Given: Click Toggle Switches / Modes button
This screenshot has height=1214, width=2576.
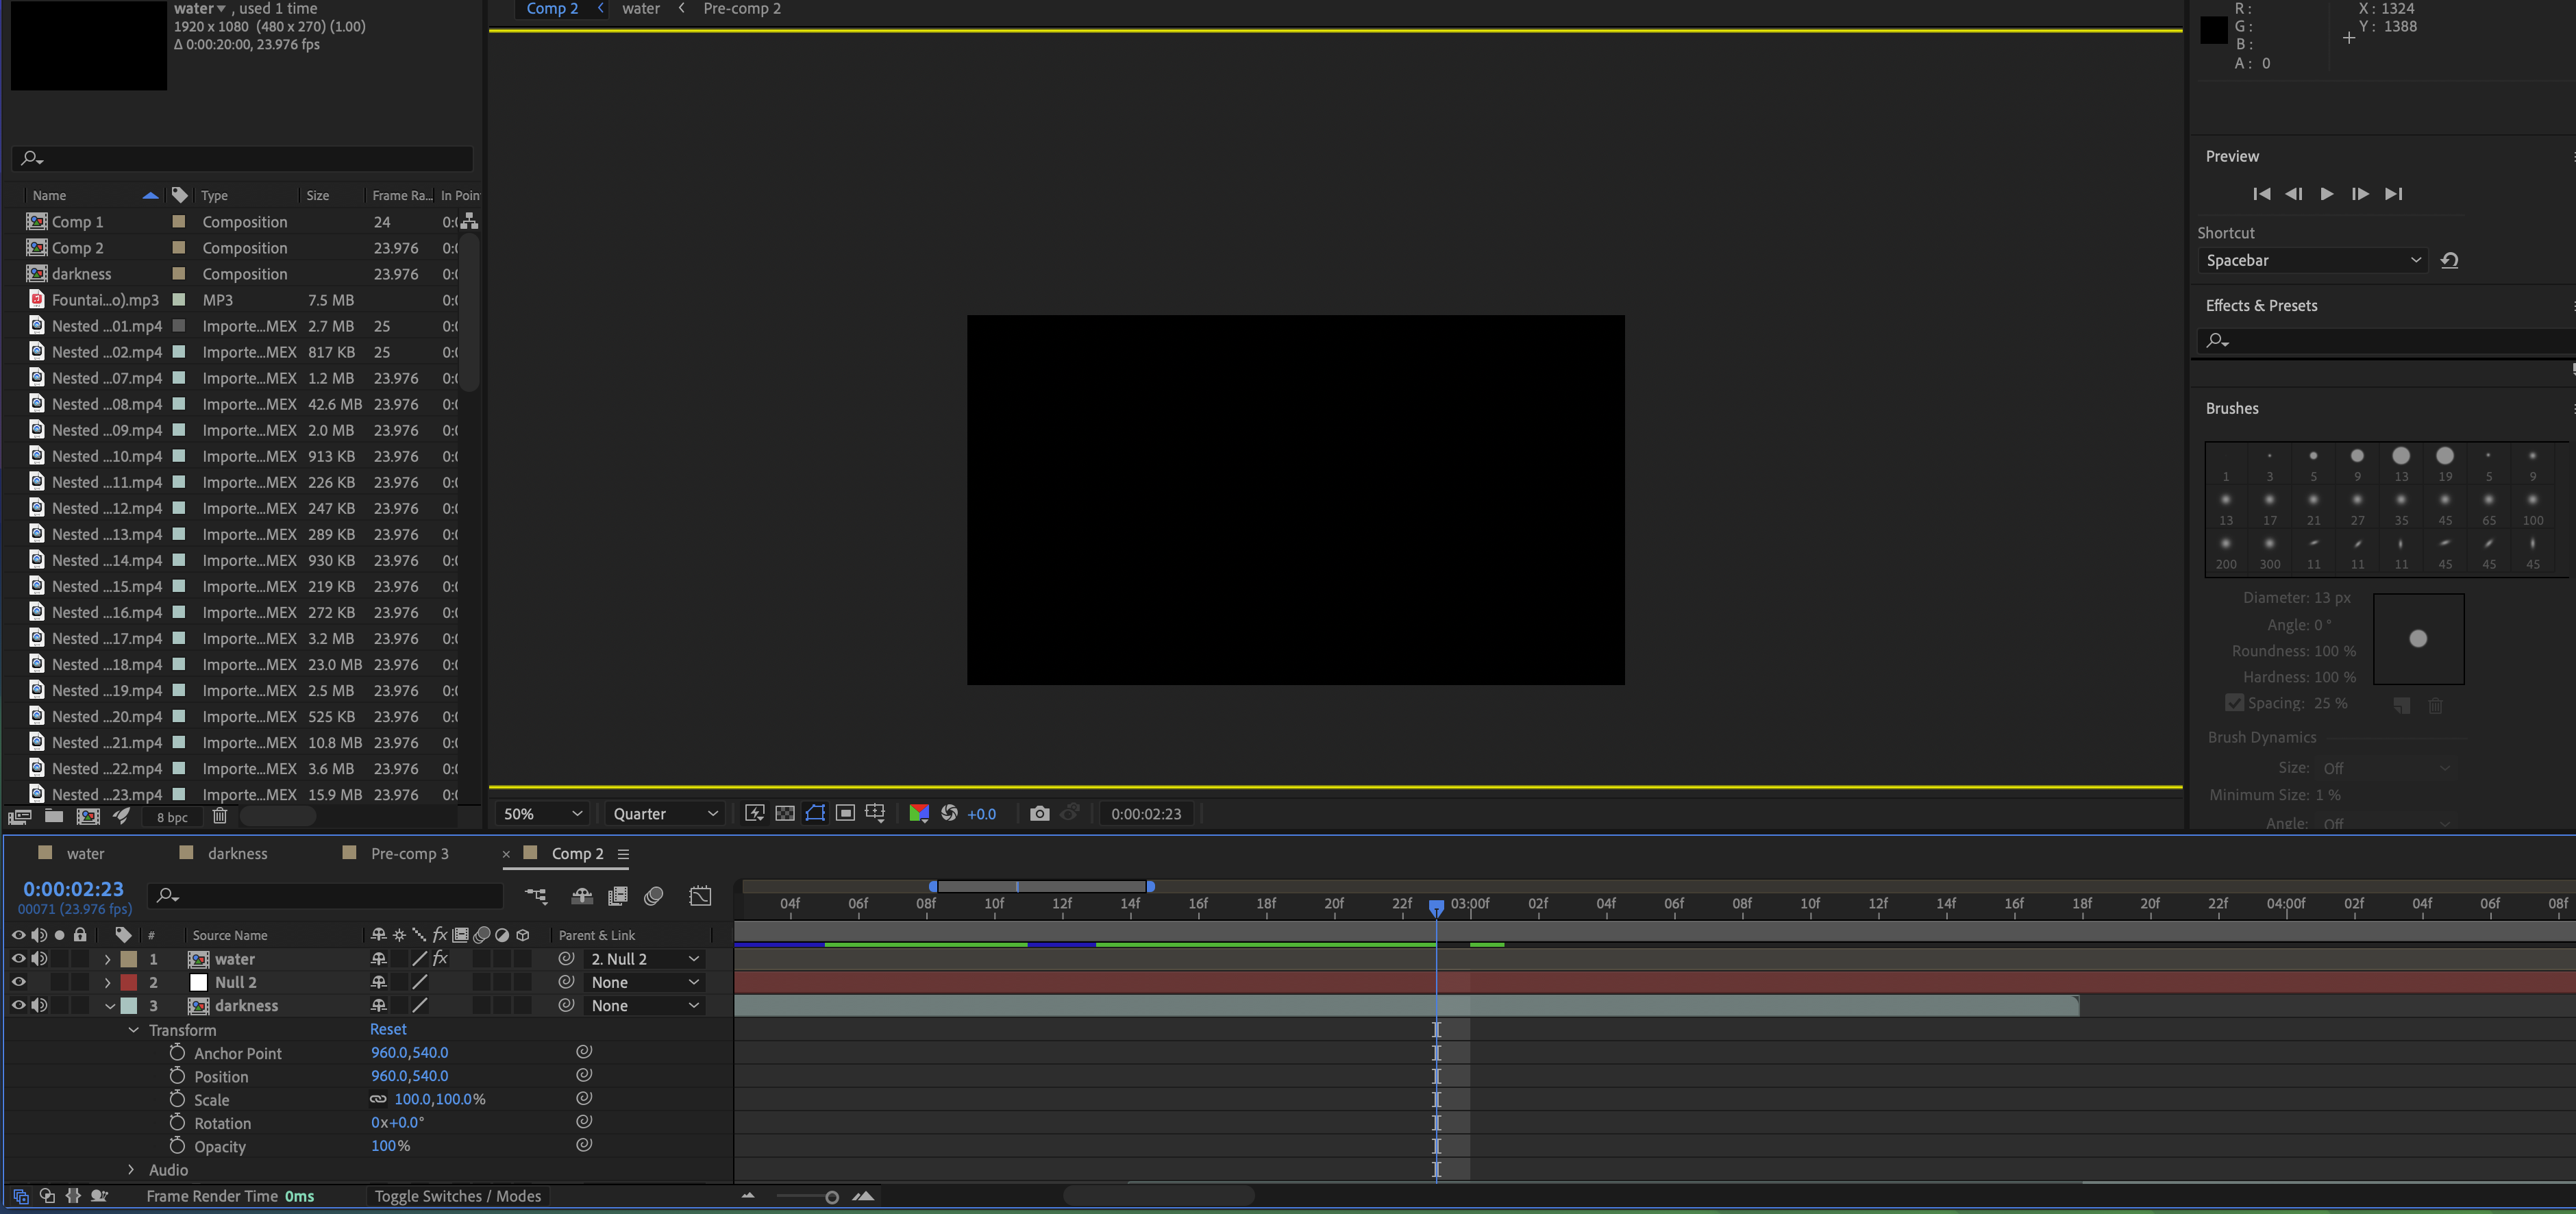Looking at the screenshot, I should tap(457, 1196).
